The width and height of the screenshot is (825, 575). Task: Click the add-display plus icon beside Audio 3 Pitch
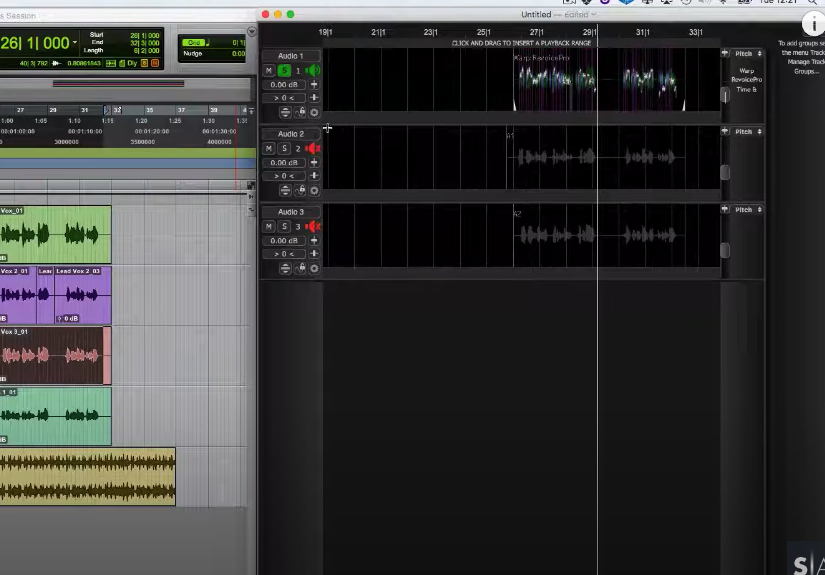tap(725, 209)
